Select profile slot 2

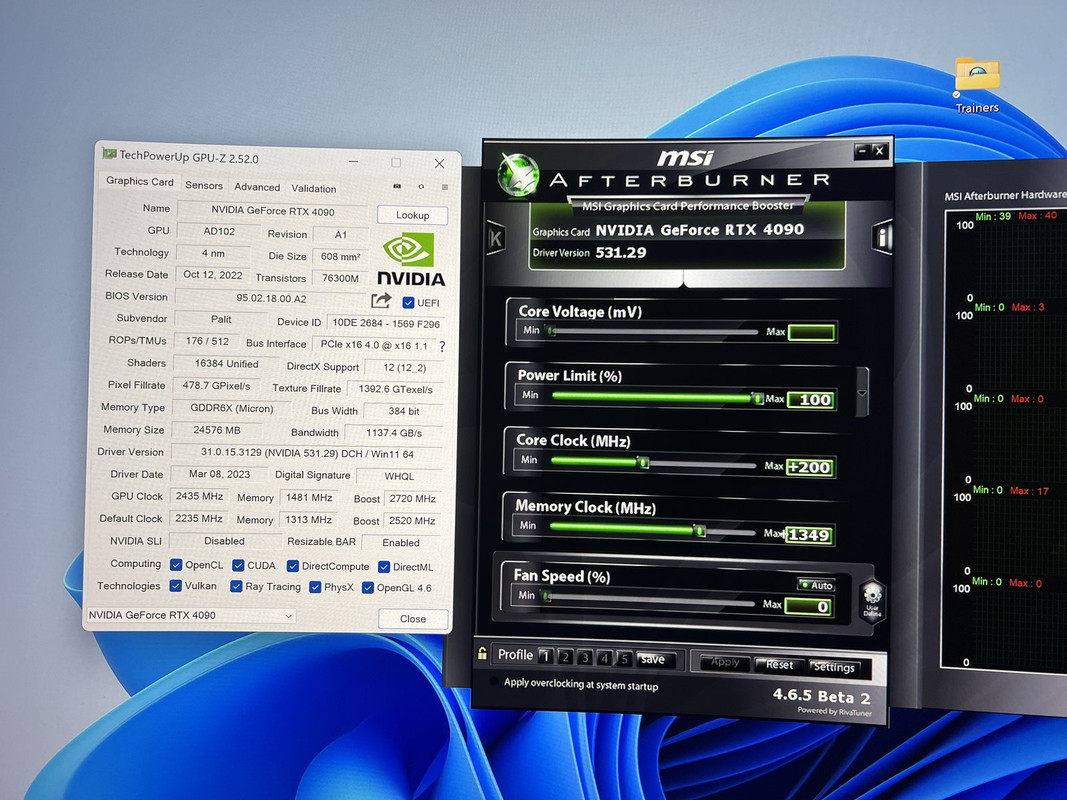(565, 657)
